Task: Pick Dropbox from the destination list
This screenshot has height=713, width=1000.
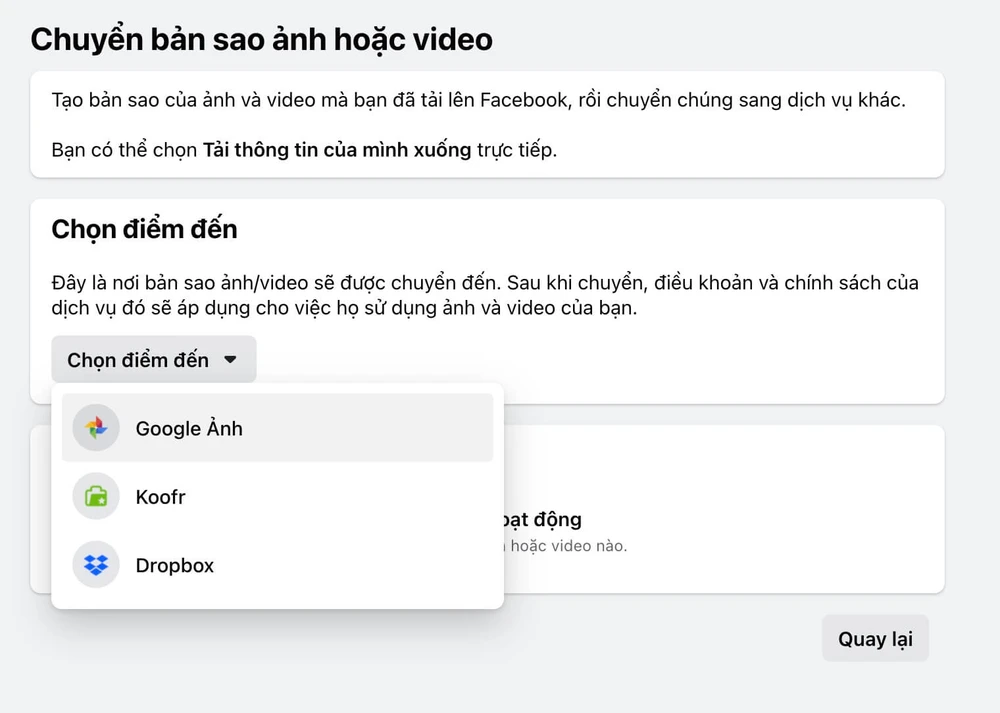Action: pyautogui.click(x=175, y=565)
